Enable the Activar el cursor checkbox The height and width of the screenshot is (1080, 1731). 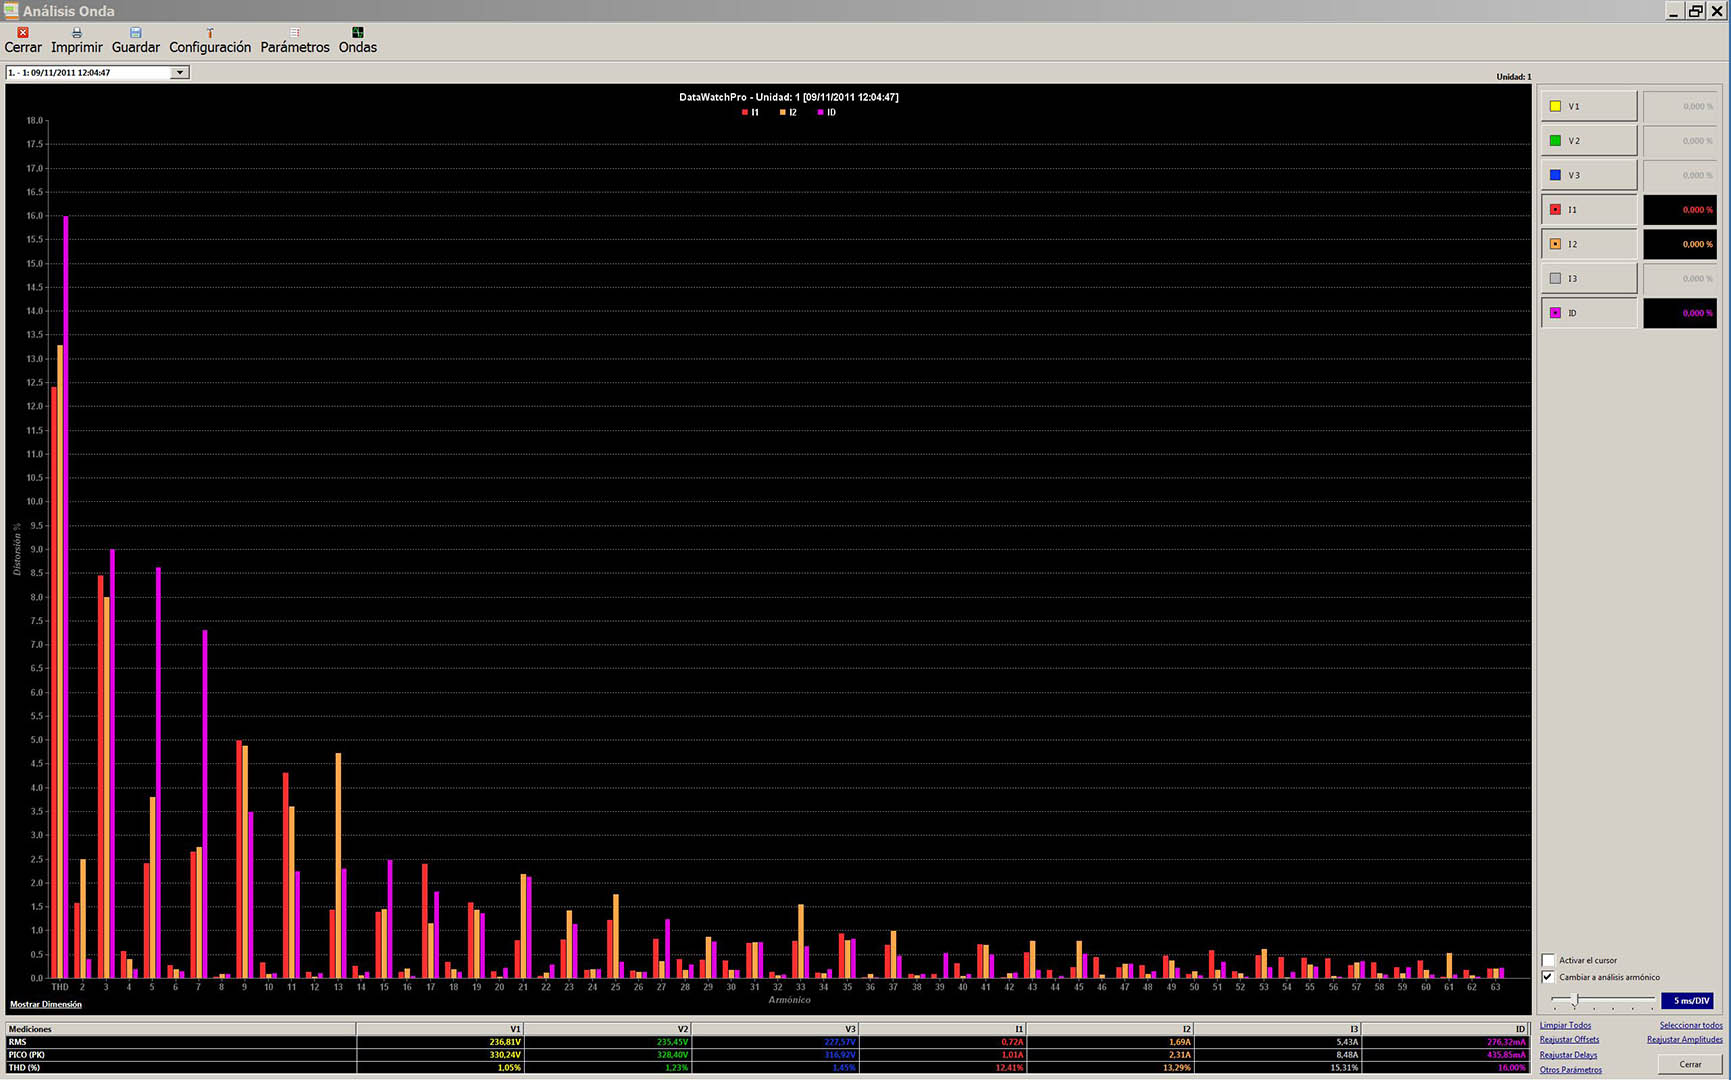coord(1548,960)
